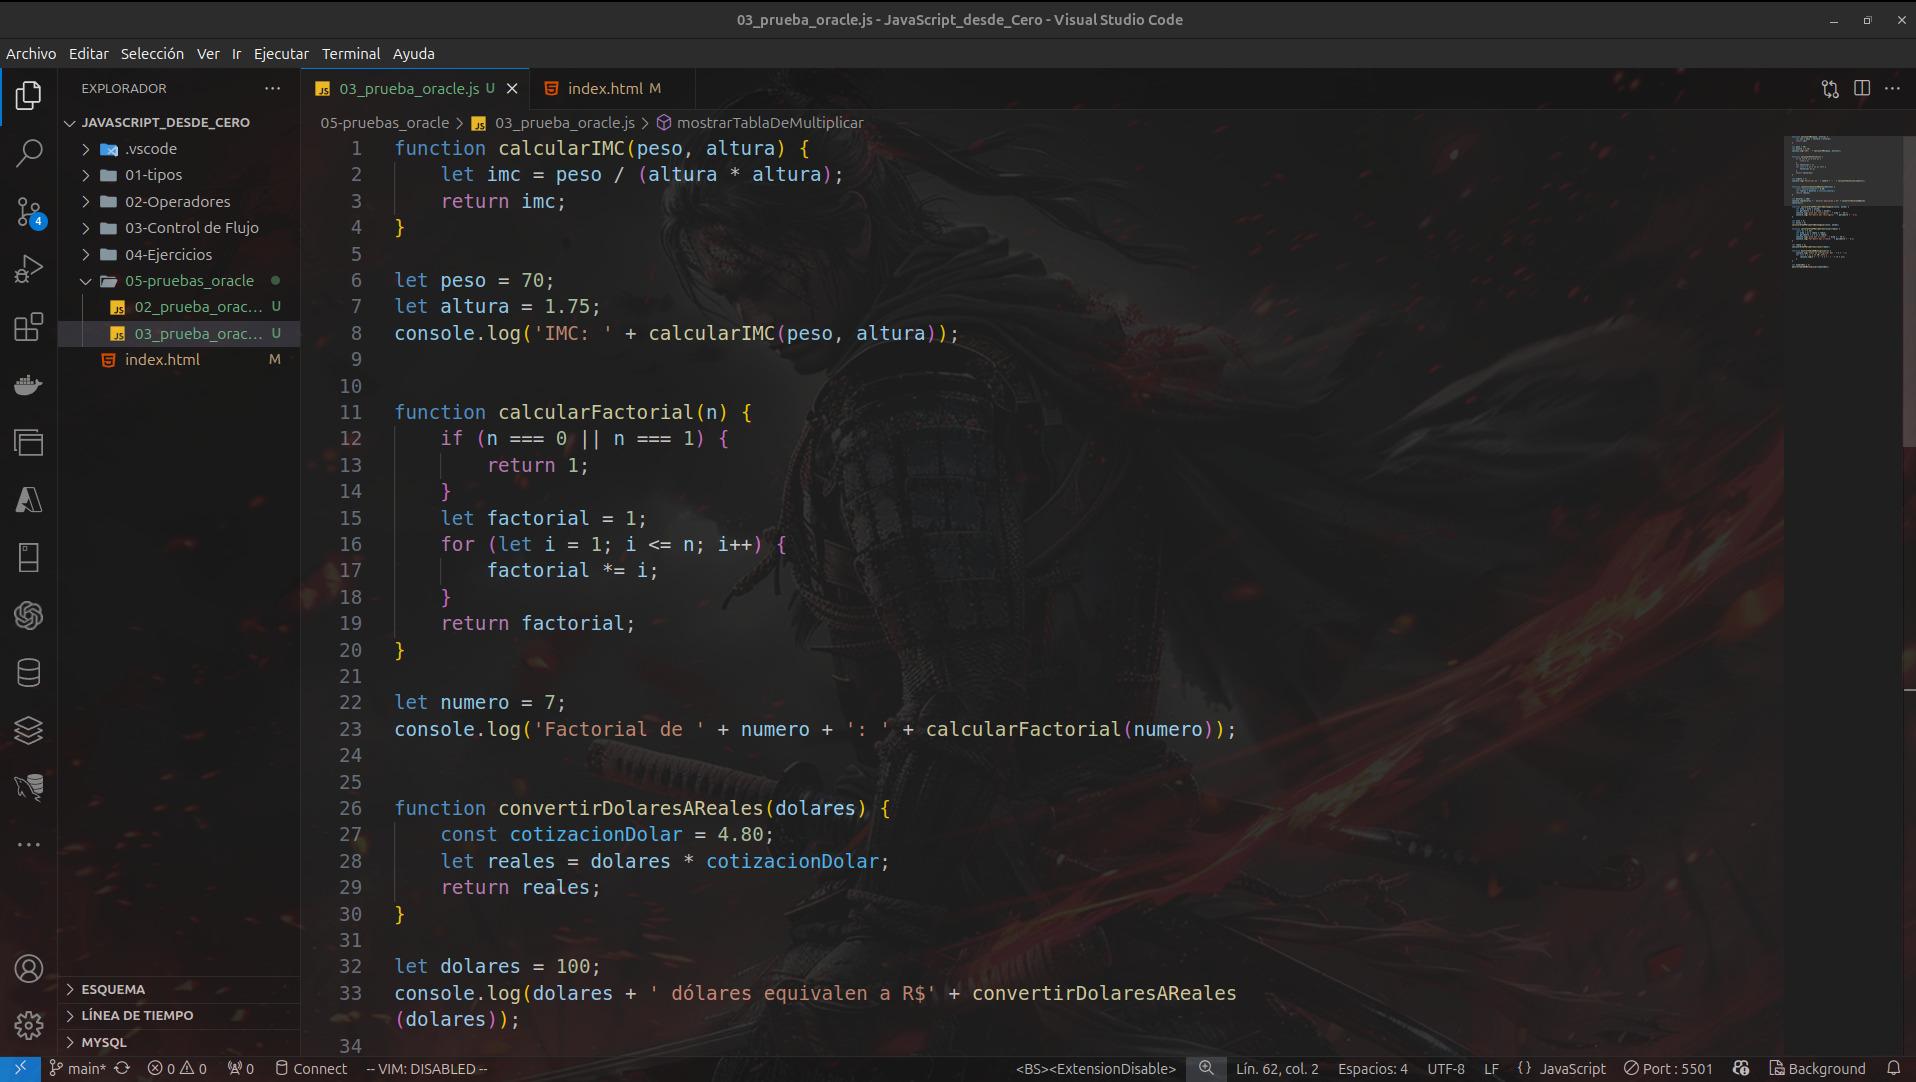
Task: Click 05-pruebas_oracle breadcrumb segment
Action: pos(384,123)
